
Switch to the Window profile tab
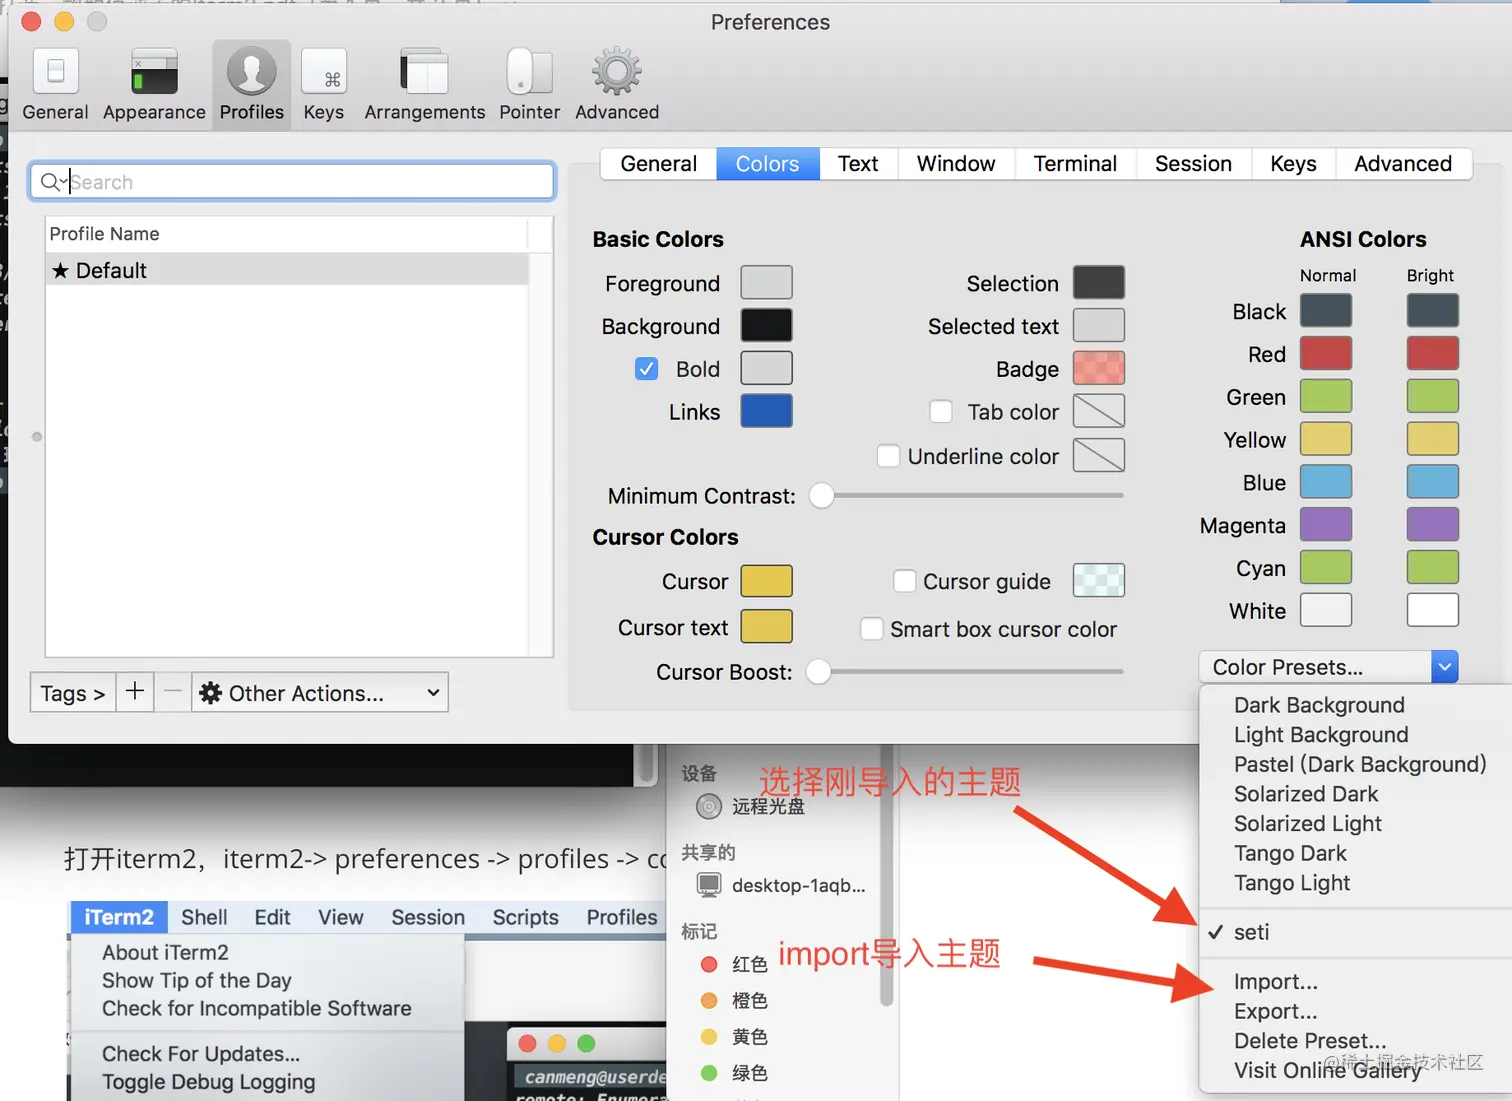pos(956,164)
